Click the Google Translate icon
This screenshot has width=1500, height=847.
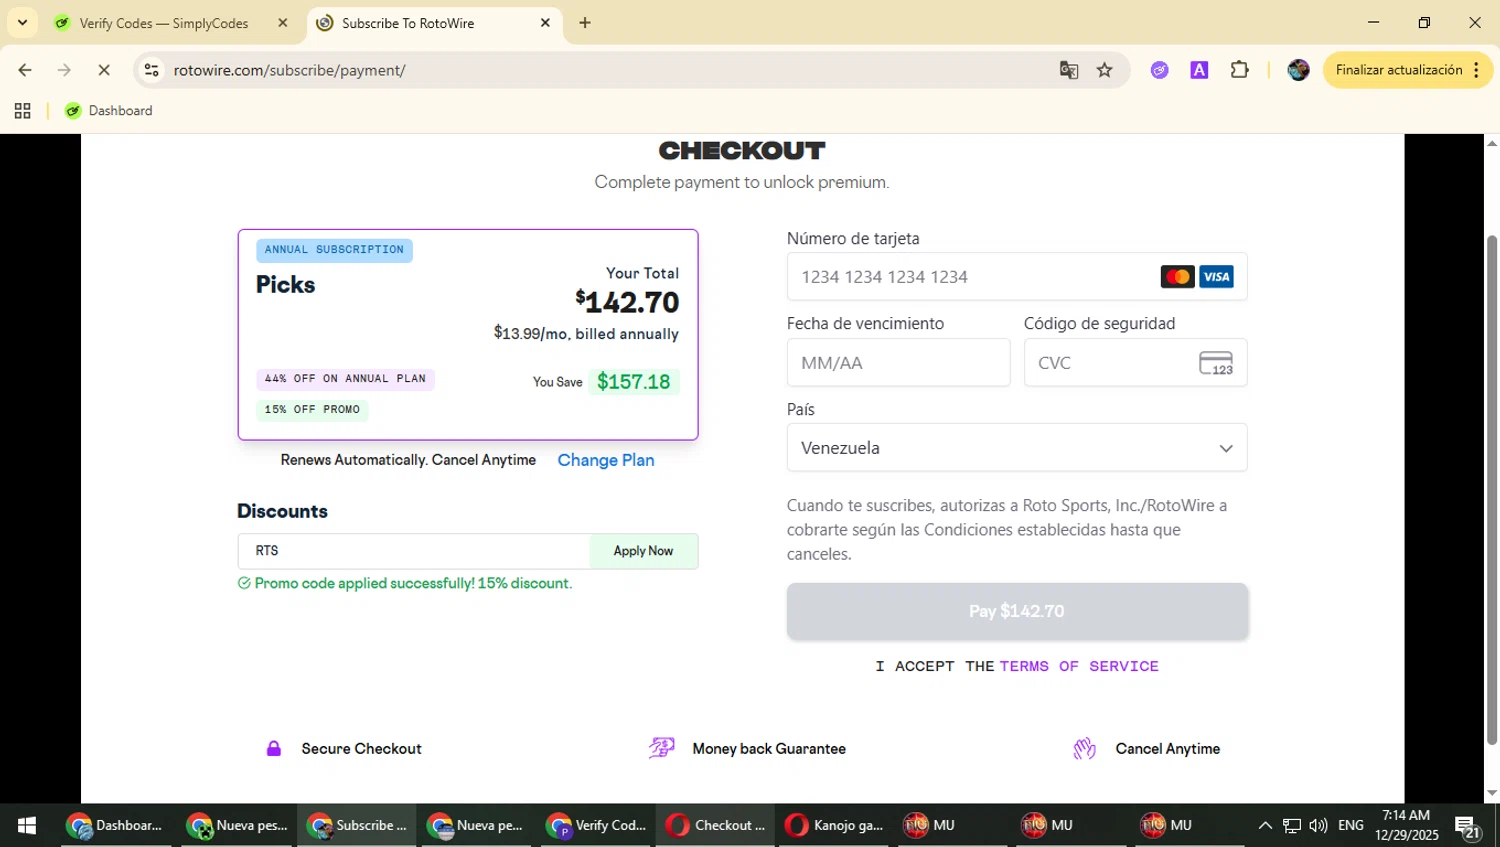pyautogui.click(x=1069, y=70)
